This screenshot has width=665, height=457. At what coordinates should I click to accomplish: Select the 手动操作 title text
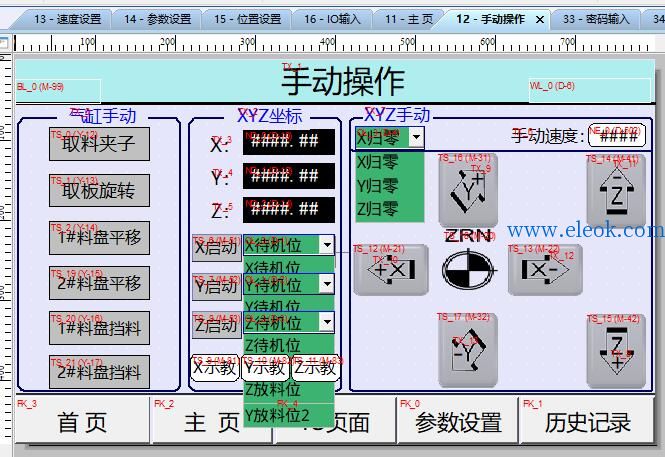tap(343, 81)
